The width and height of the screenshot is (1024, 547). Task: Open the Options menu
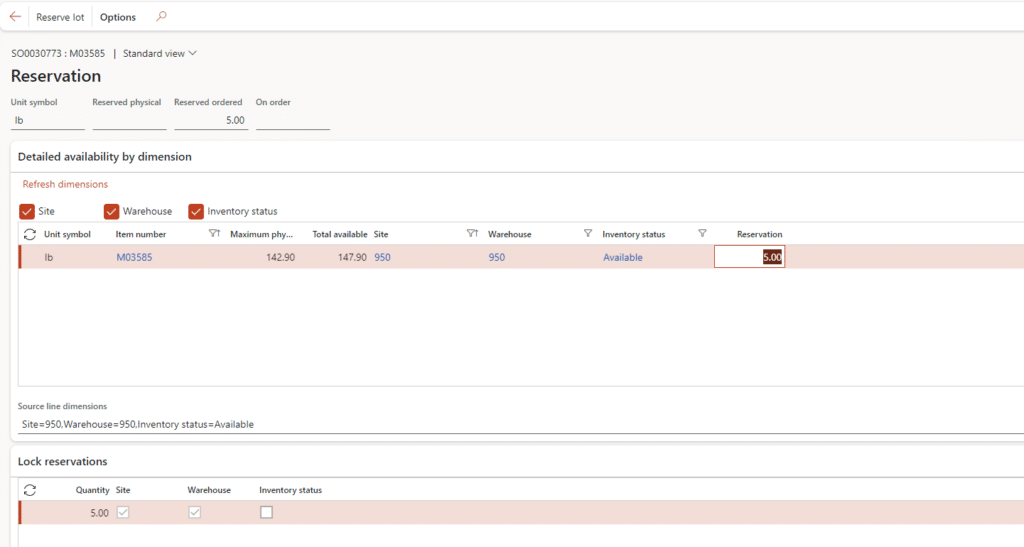(118, 17)
